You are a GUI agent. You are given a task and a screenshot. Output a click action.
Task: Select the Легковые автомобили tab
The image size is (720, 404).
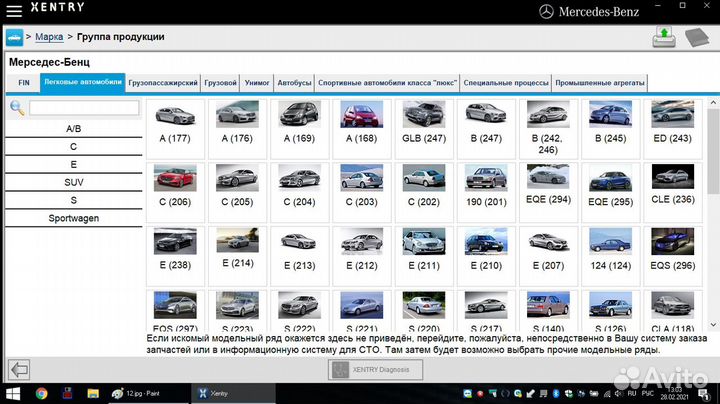pyautogui.click(x=83, y=83)
